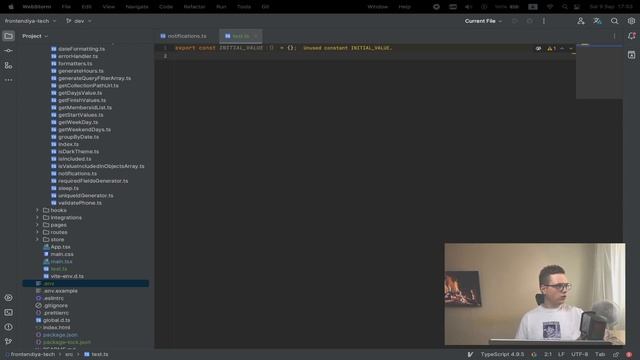Click the src breadcrumb in navigation bar
640x360 pixels.
pyautogui.click(x=69, y=354)
